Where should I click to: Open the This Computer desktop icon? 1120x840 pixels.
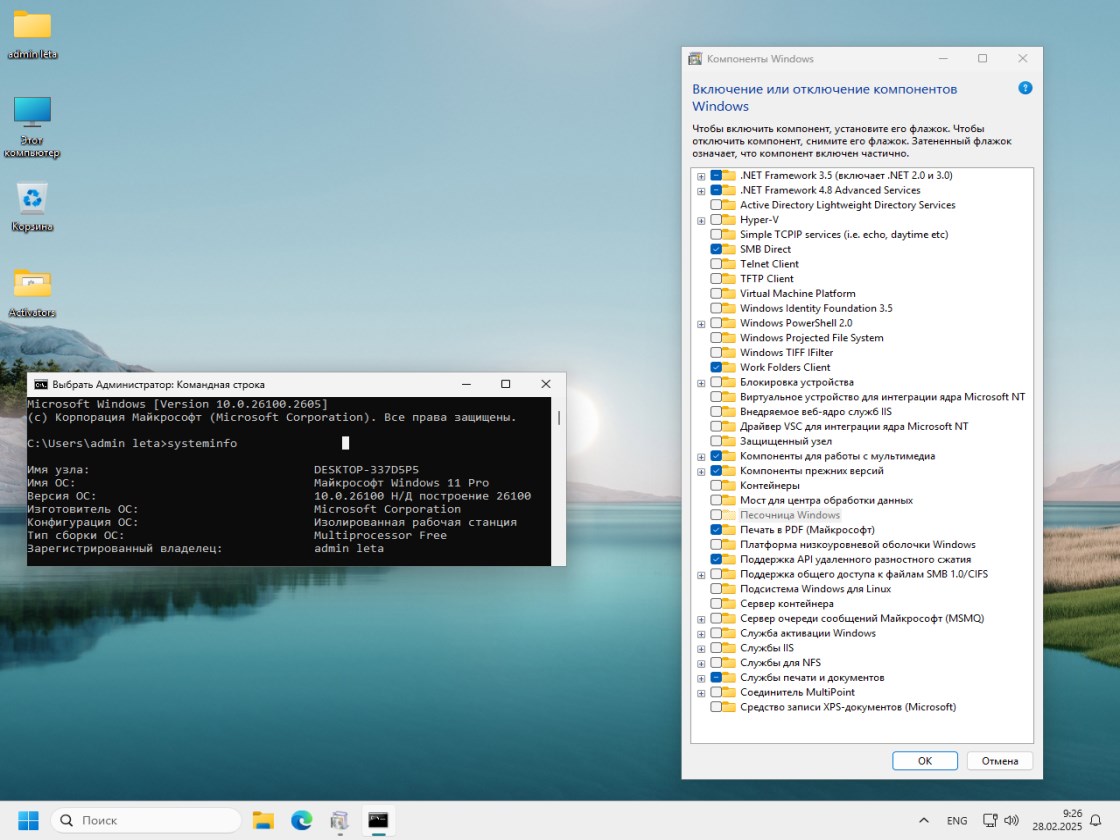coord(32,112)
